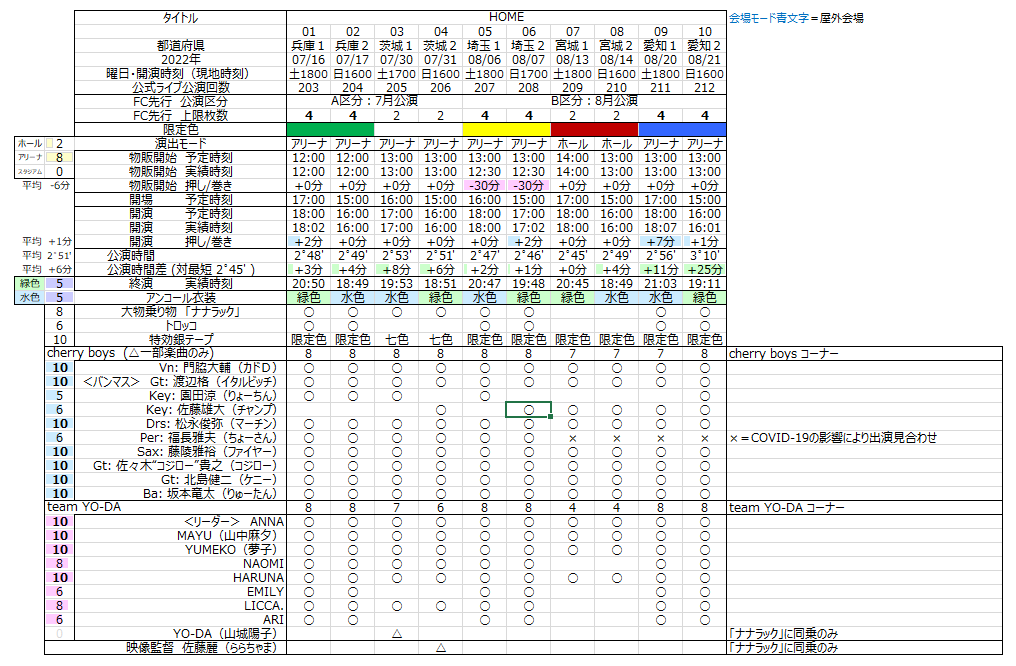Select the 平均 -6分 summary cell
This screenshot has height=666, width=1016.
pos(45,186)
